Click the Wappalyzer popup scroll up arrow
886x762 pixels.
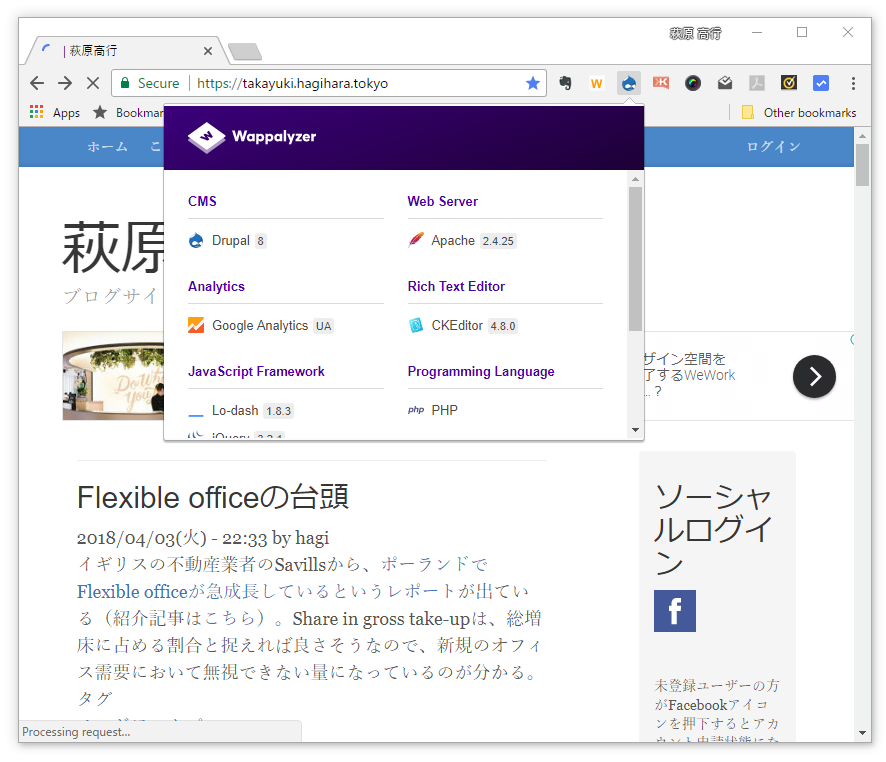635,179
